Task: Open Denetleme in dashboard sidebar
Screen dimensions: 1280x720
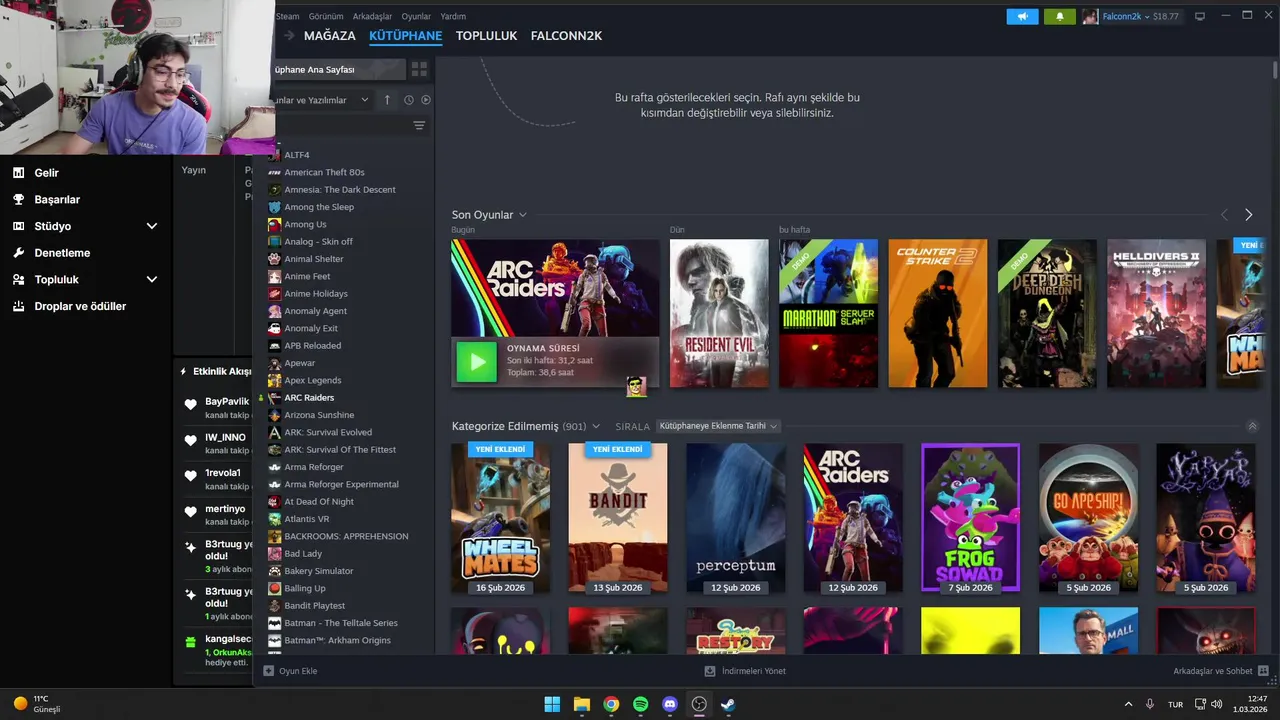Action: 62,253
